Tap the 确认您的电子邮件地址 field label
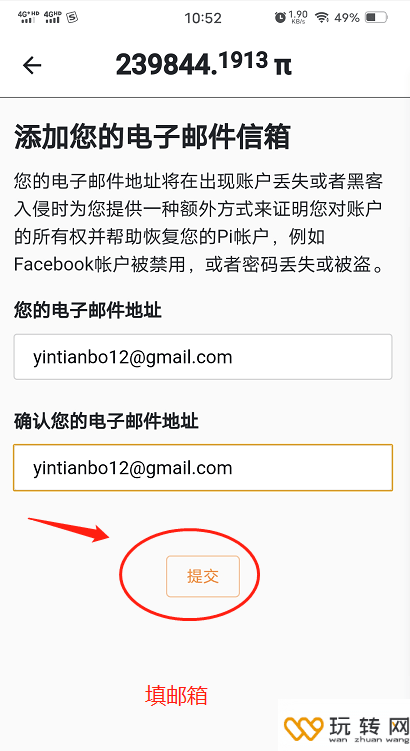 (106, 421)
